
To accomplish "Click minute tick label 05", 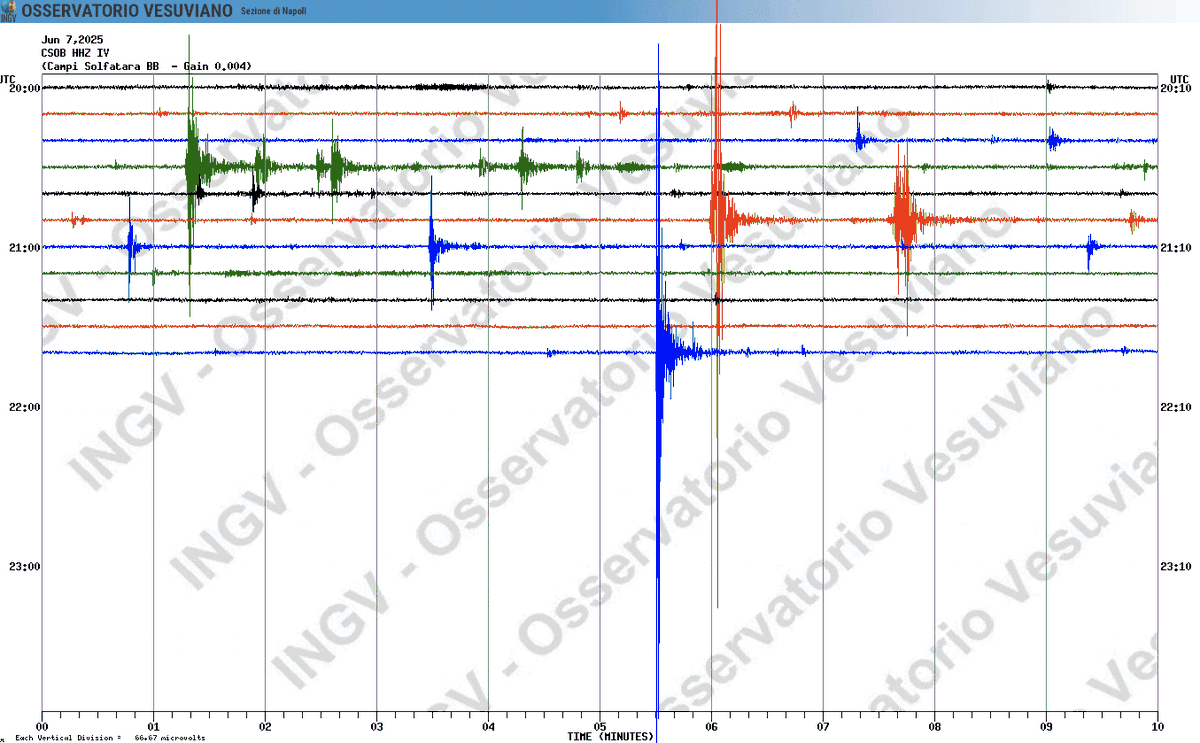I will pos(599,727).
